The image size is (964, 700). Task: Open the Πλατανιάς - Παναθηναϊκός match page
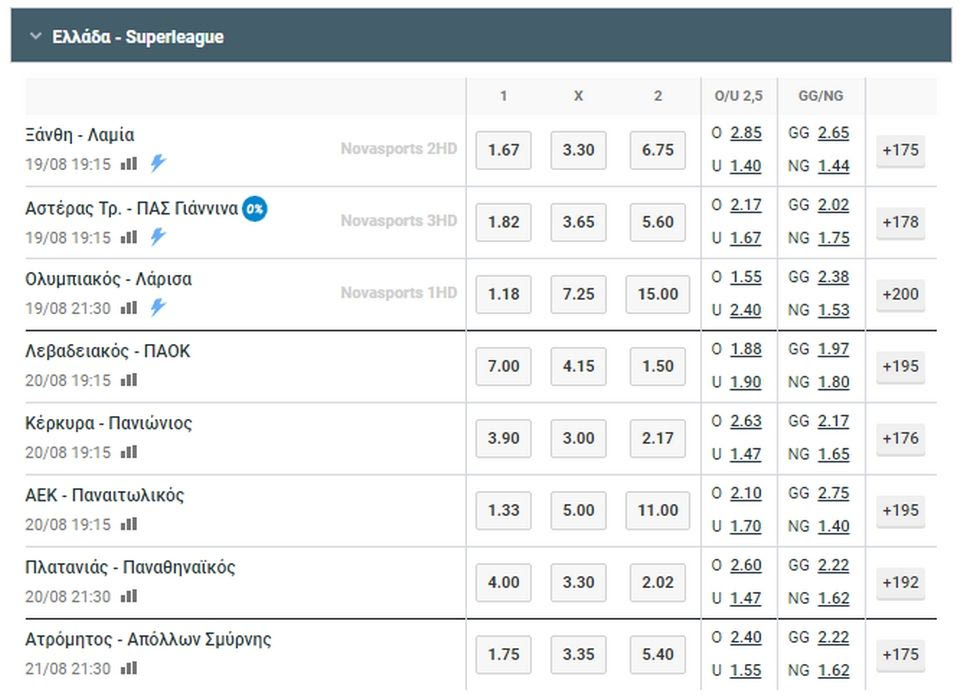pyautogui.click(x=130, y=567)
